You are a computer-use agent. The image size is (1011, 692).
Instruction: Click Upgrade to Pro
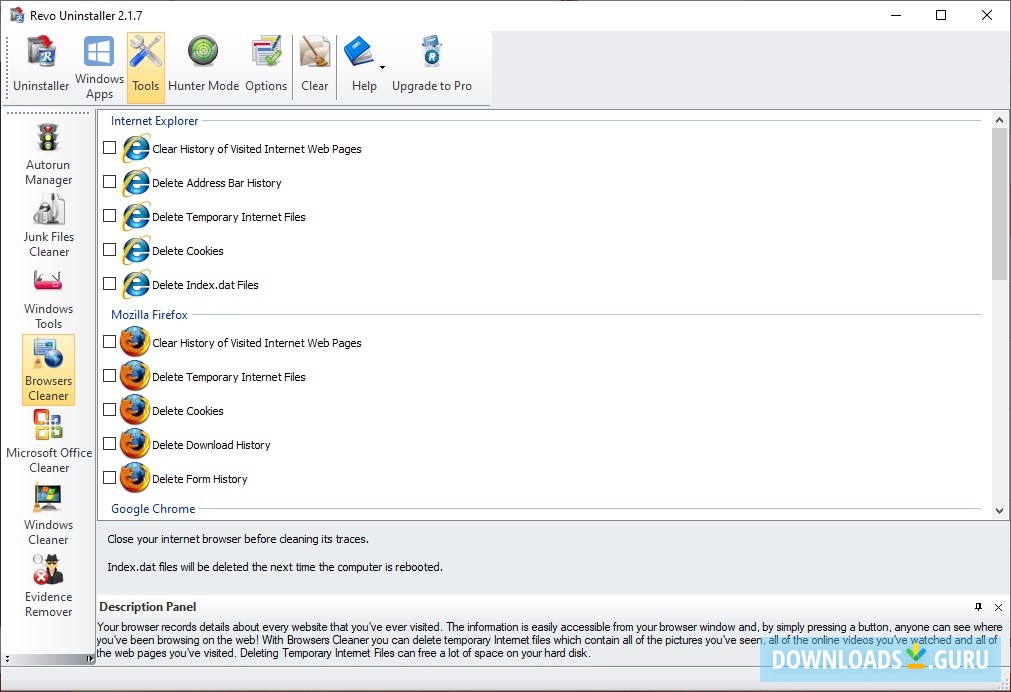point(433,62)
